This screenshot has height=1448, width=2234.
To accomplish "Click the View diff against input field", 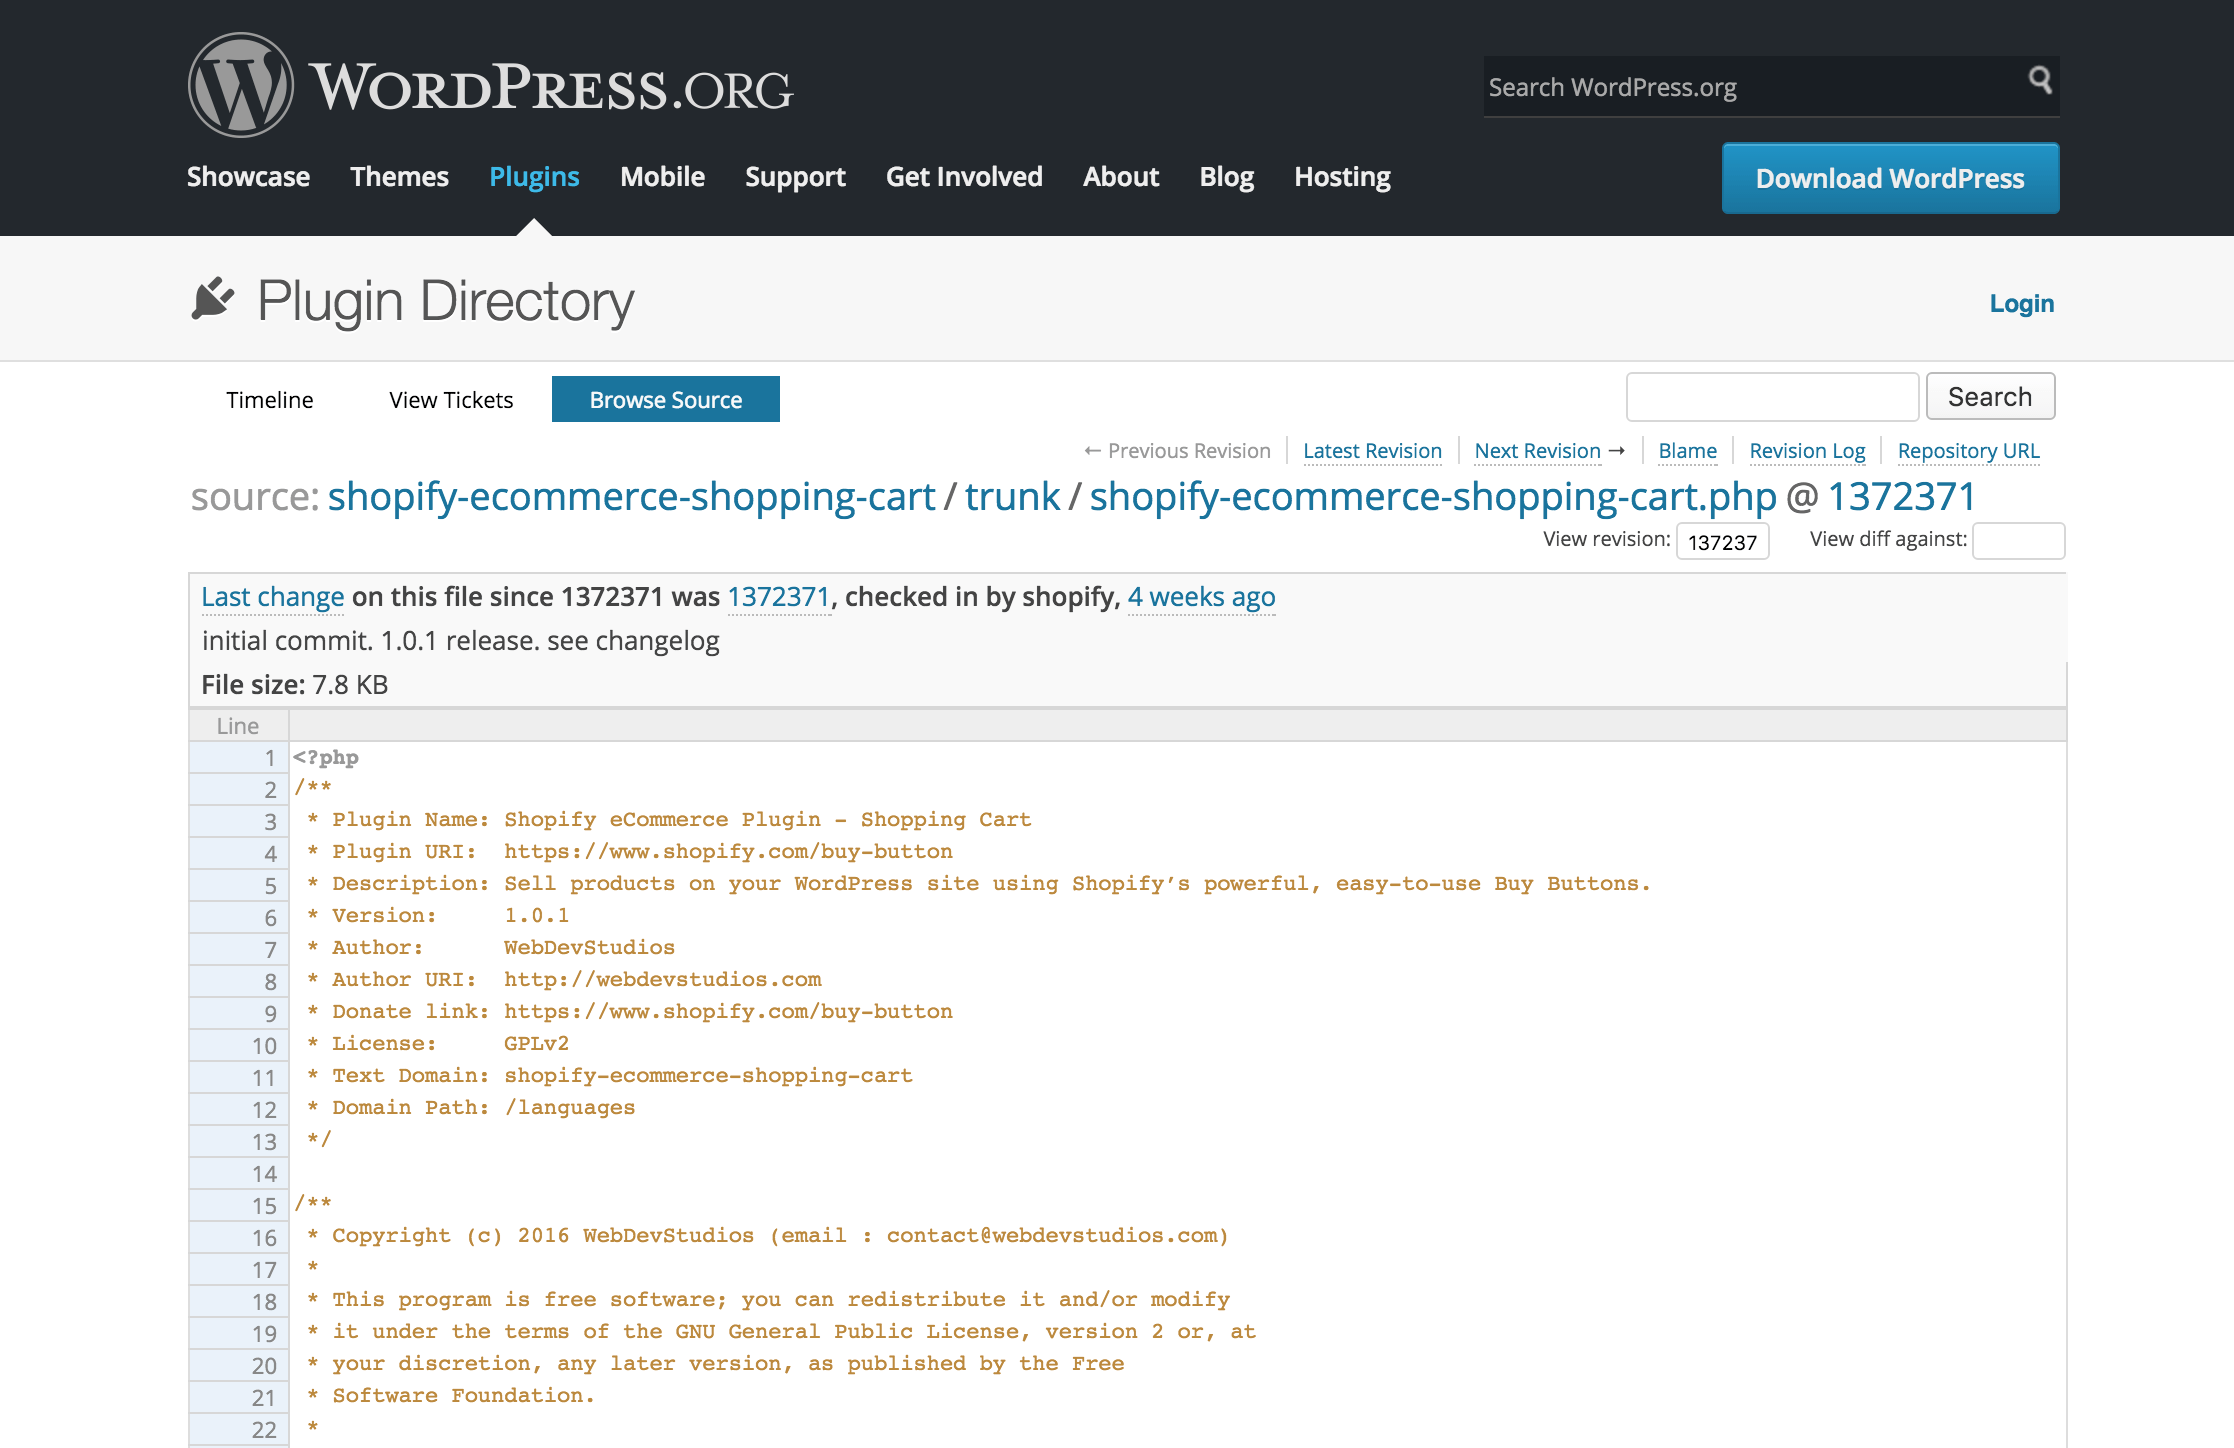I will click(x=2018, y=541).
